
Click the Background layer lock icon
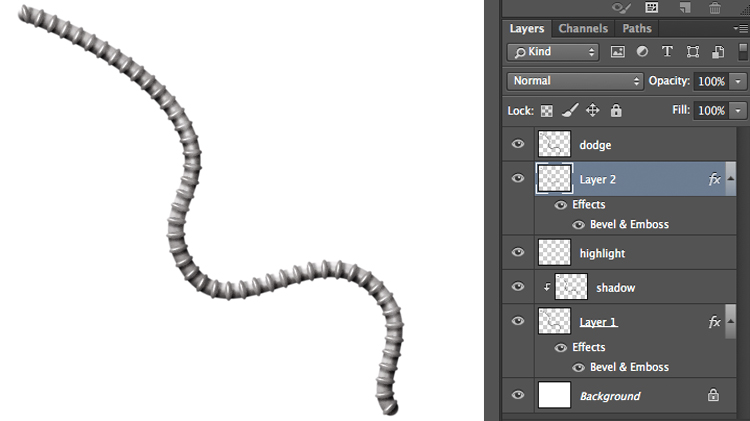click(x=713, y=395)
